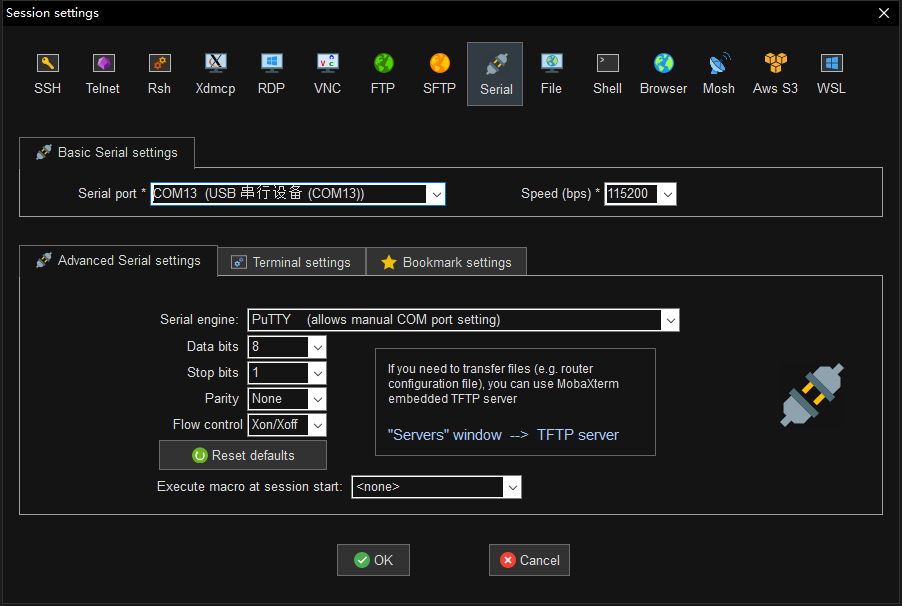This screenshot has height=606, width=902.
Task: Select the FTP session type
Action: click(383, 74)
